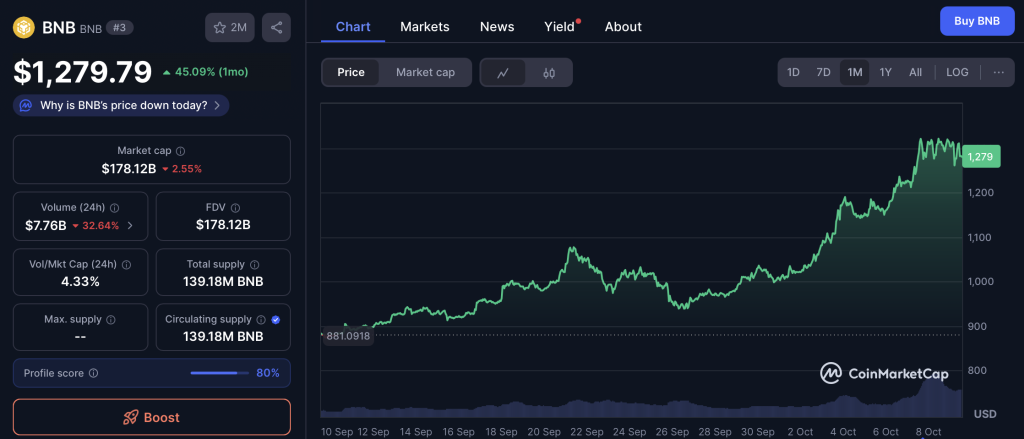Set chart range to 1D

pyautogui.click(x=793, y=73)
